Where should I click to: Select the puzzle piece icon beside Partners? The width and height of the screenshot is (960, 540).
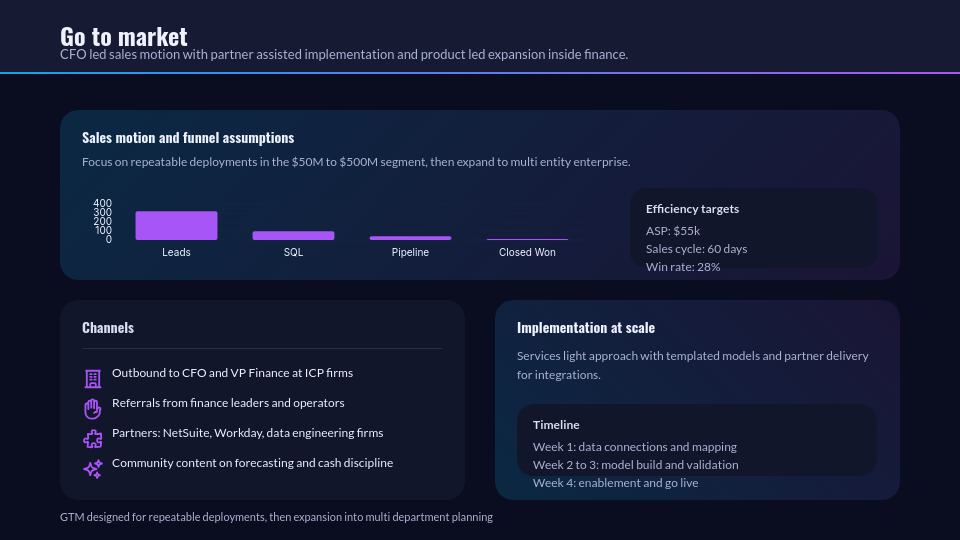pyautogui.click(x=93, y=438)
